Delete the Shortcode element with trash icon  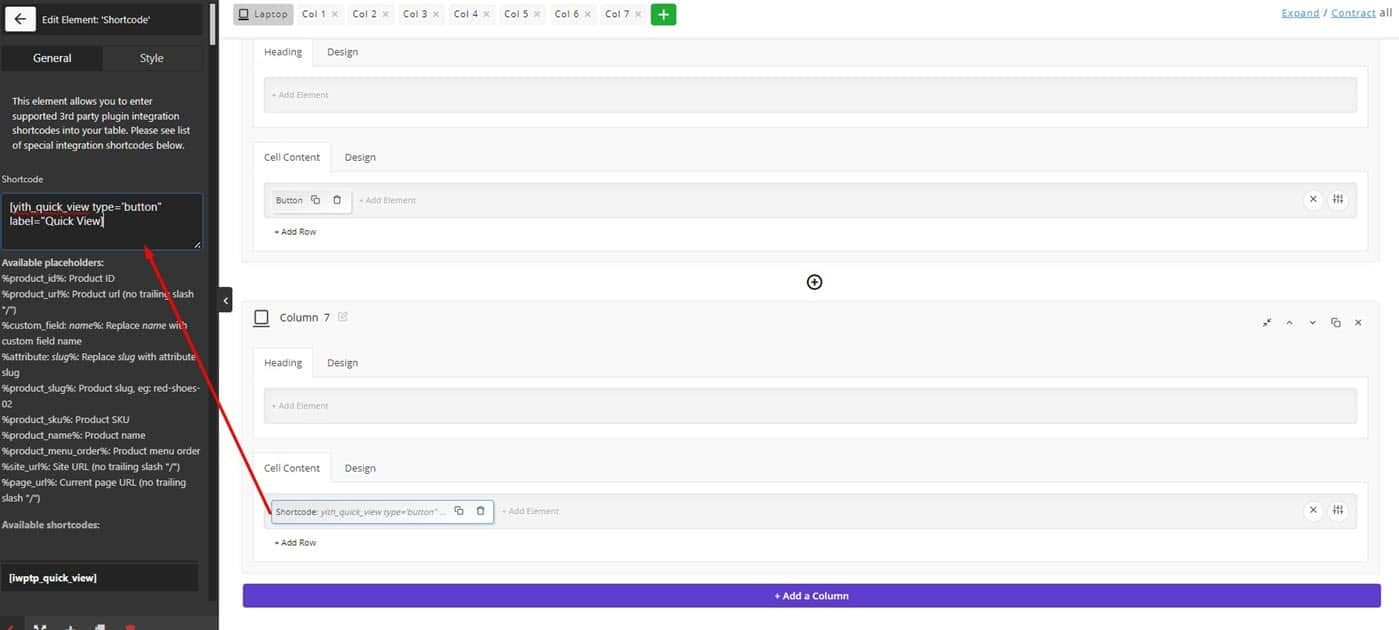[x=480, y=511]
